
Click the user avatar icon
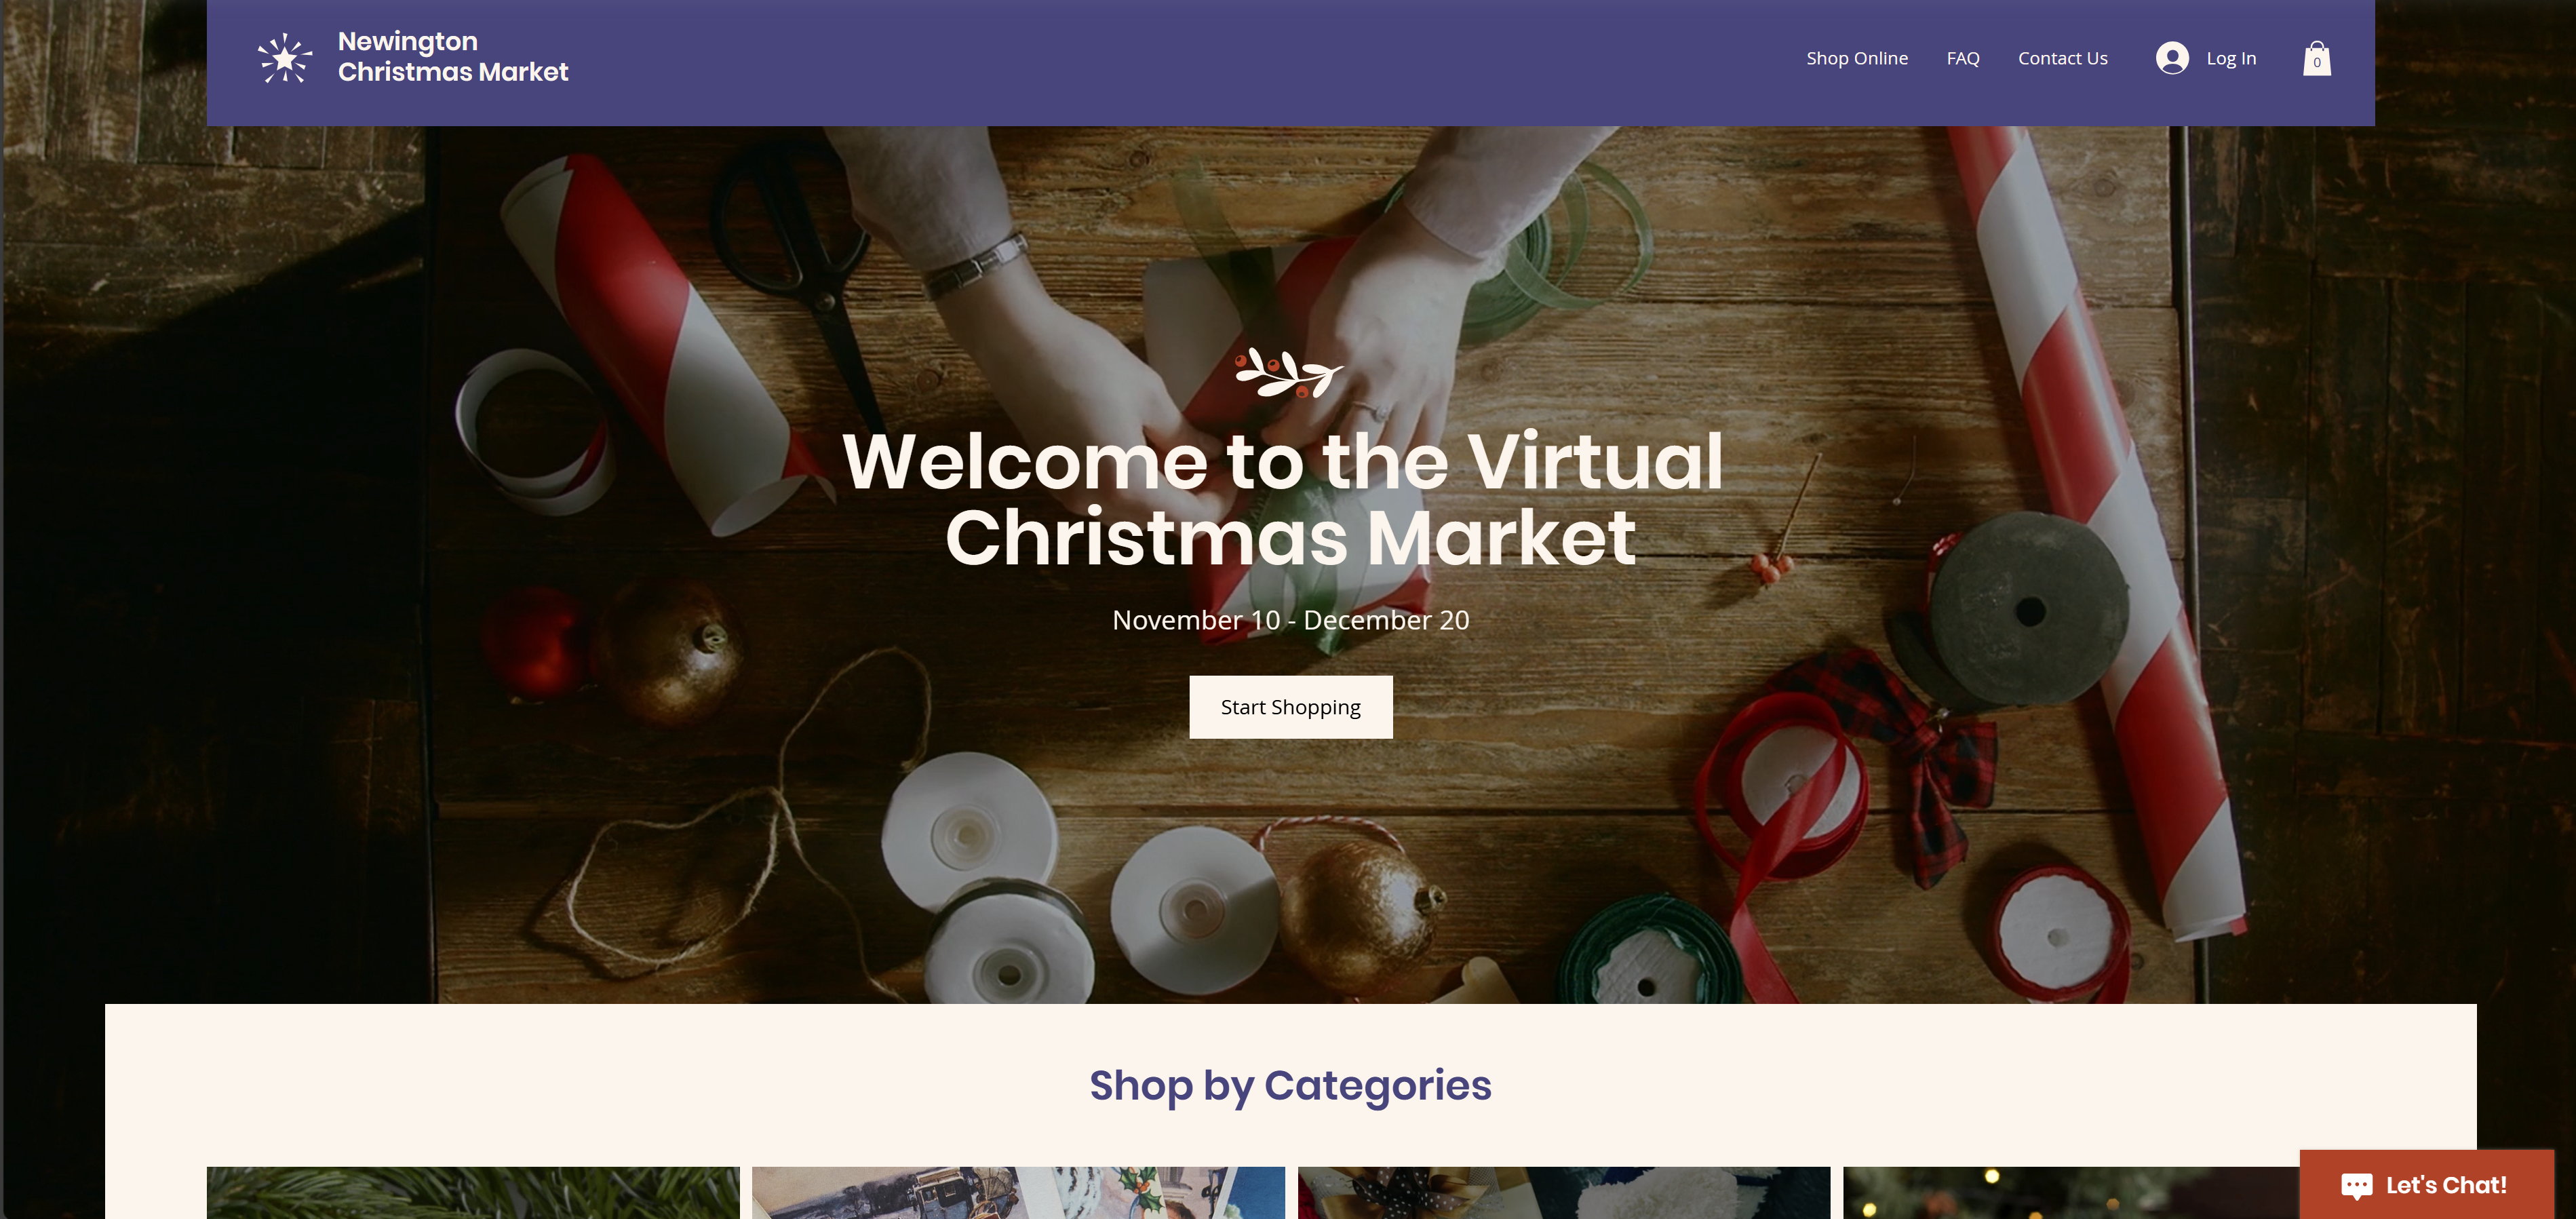(x=2172, y=58)
